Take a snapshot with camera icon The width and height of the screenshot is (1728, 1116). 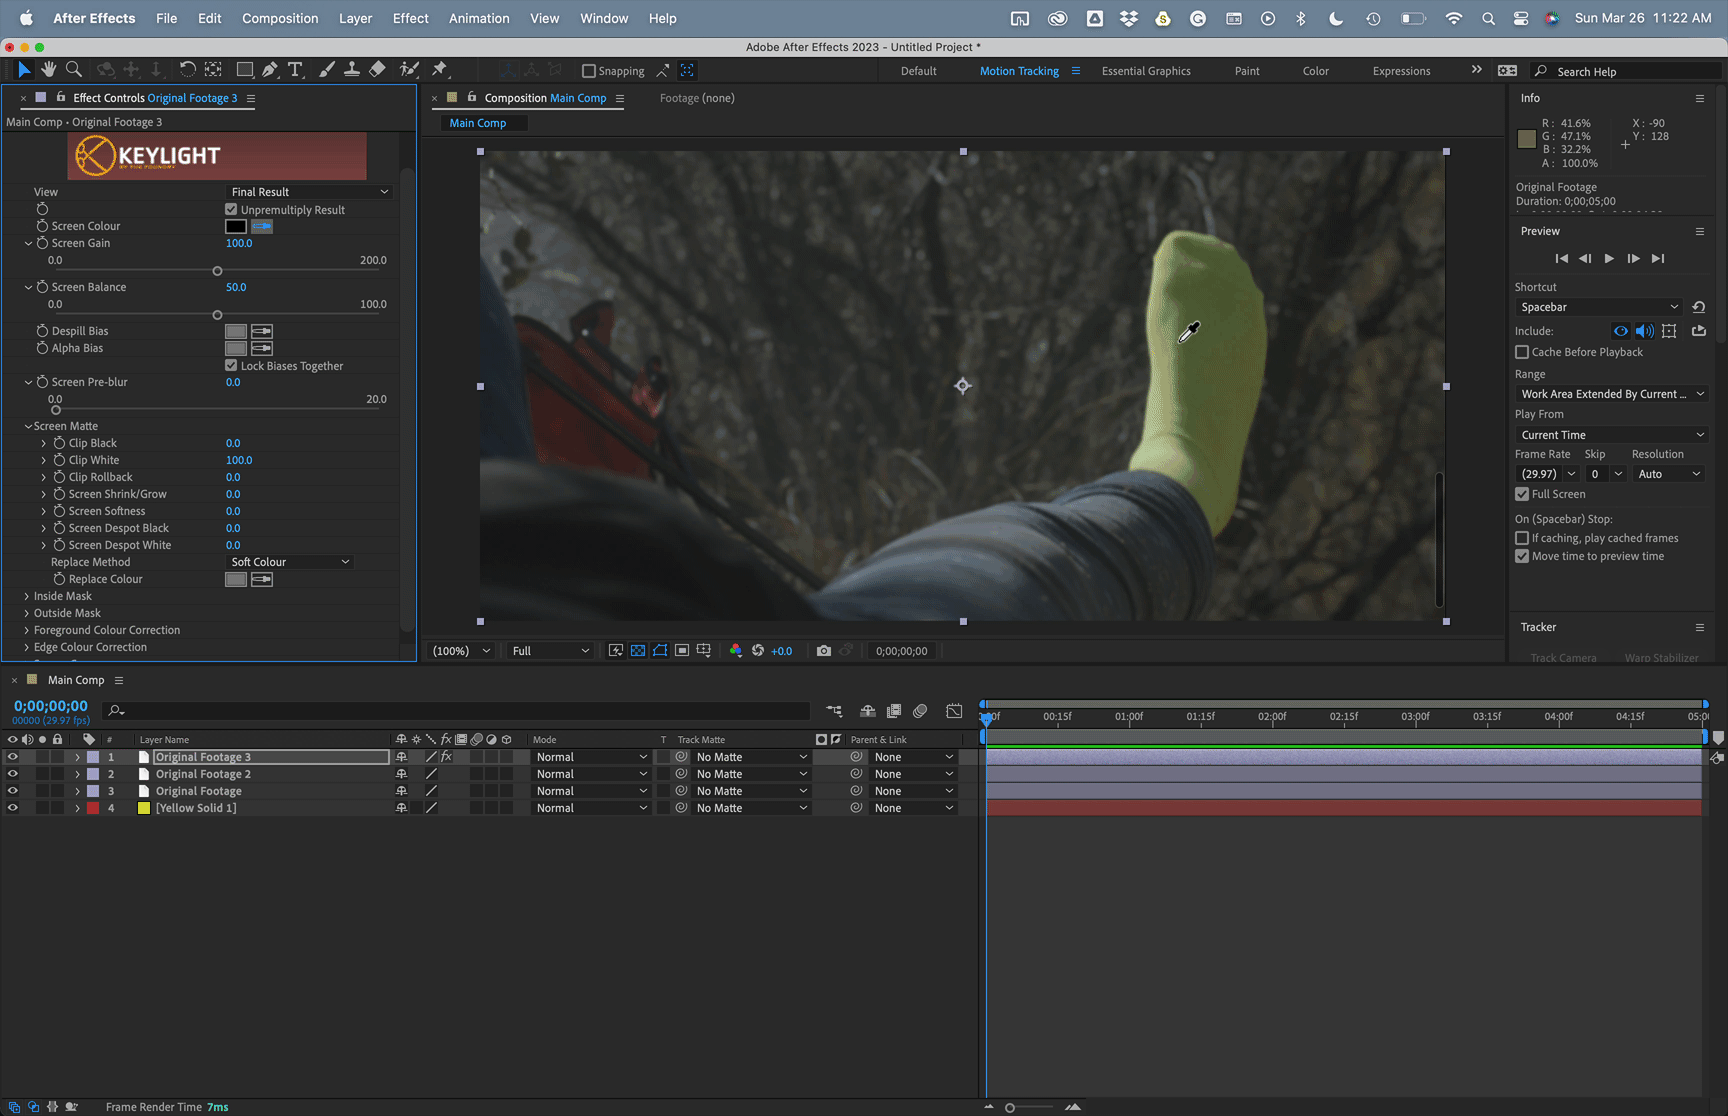823,651
